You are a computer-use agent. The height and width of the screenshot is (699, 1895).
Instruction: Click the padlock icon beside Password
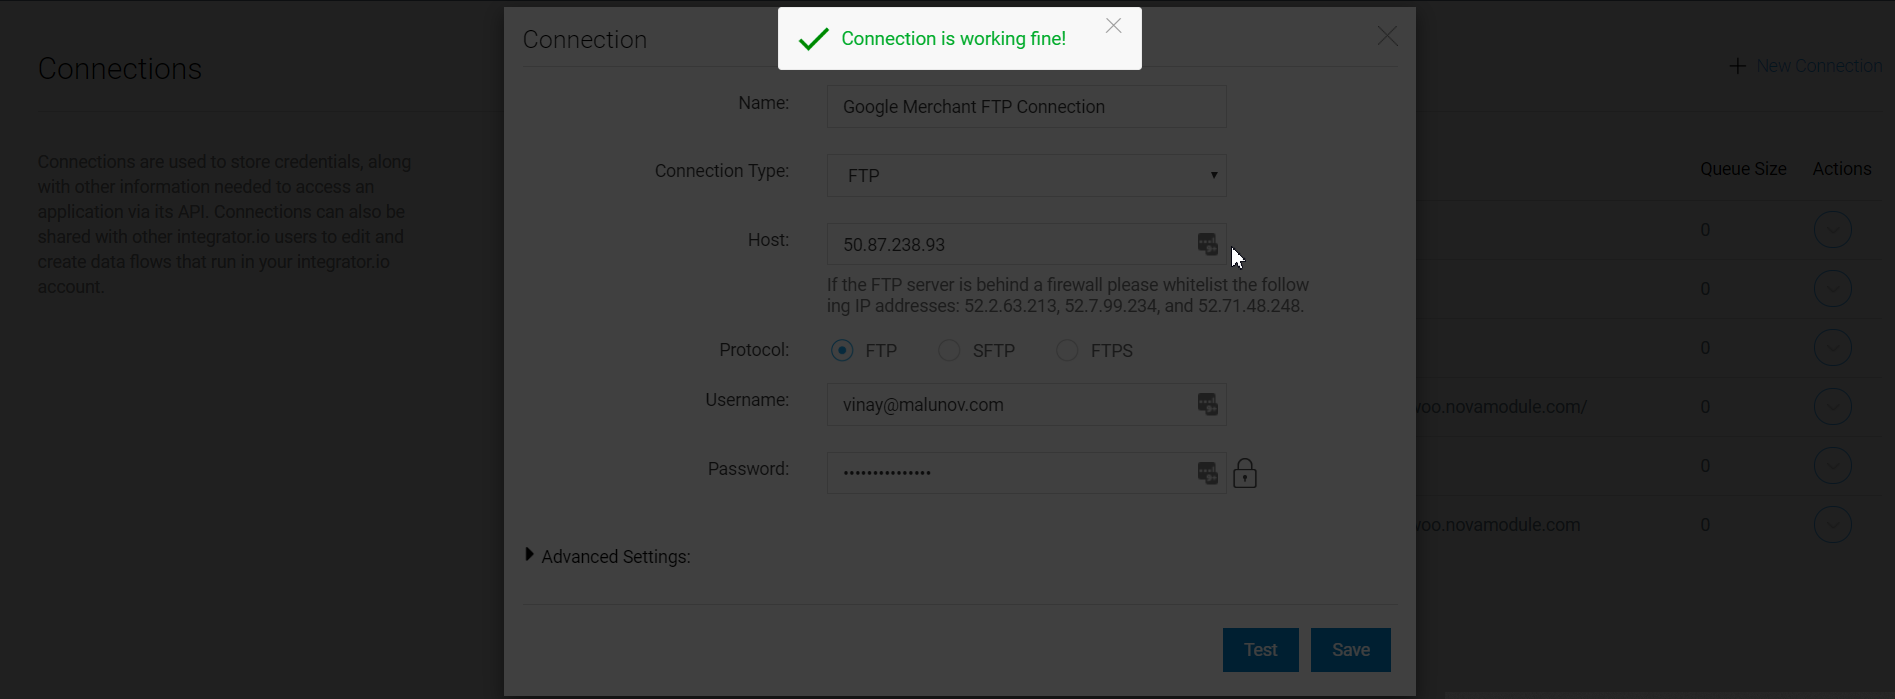1245,473
